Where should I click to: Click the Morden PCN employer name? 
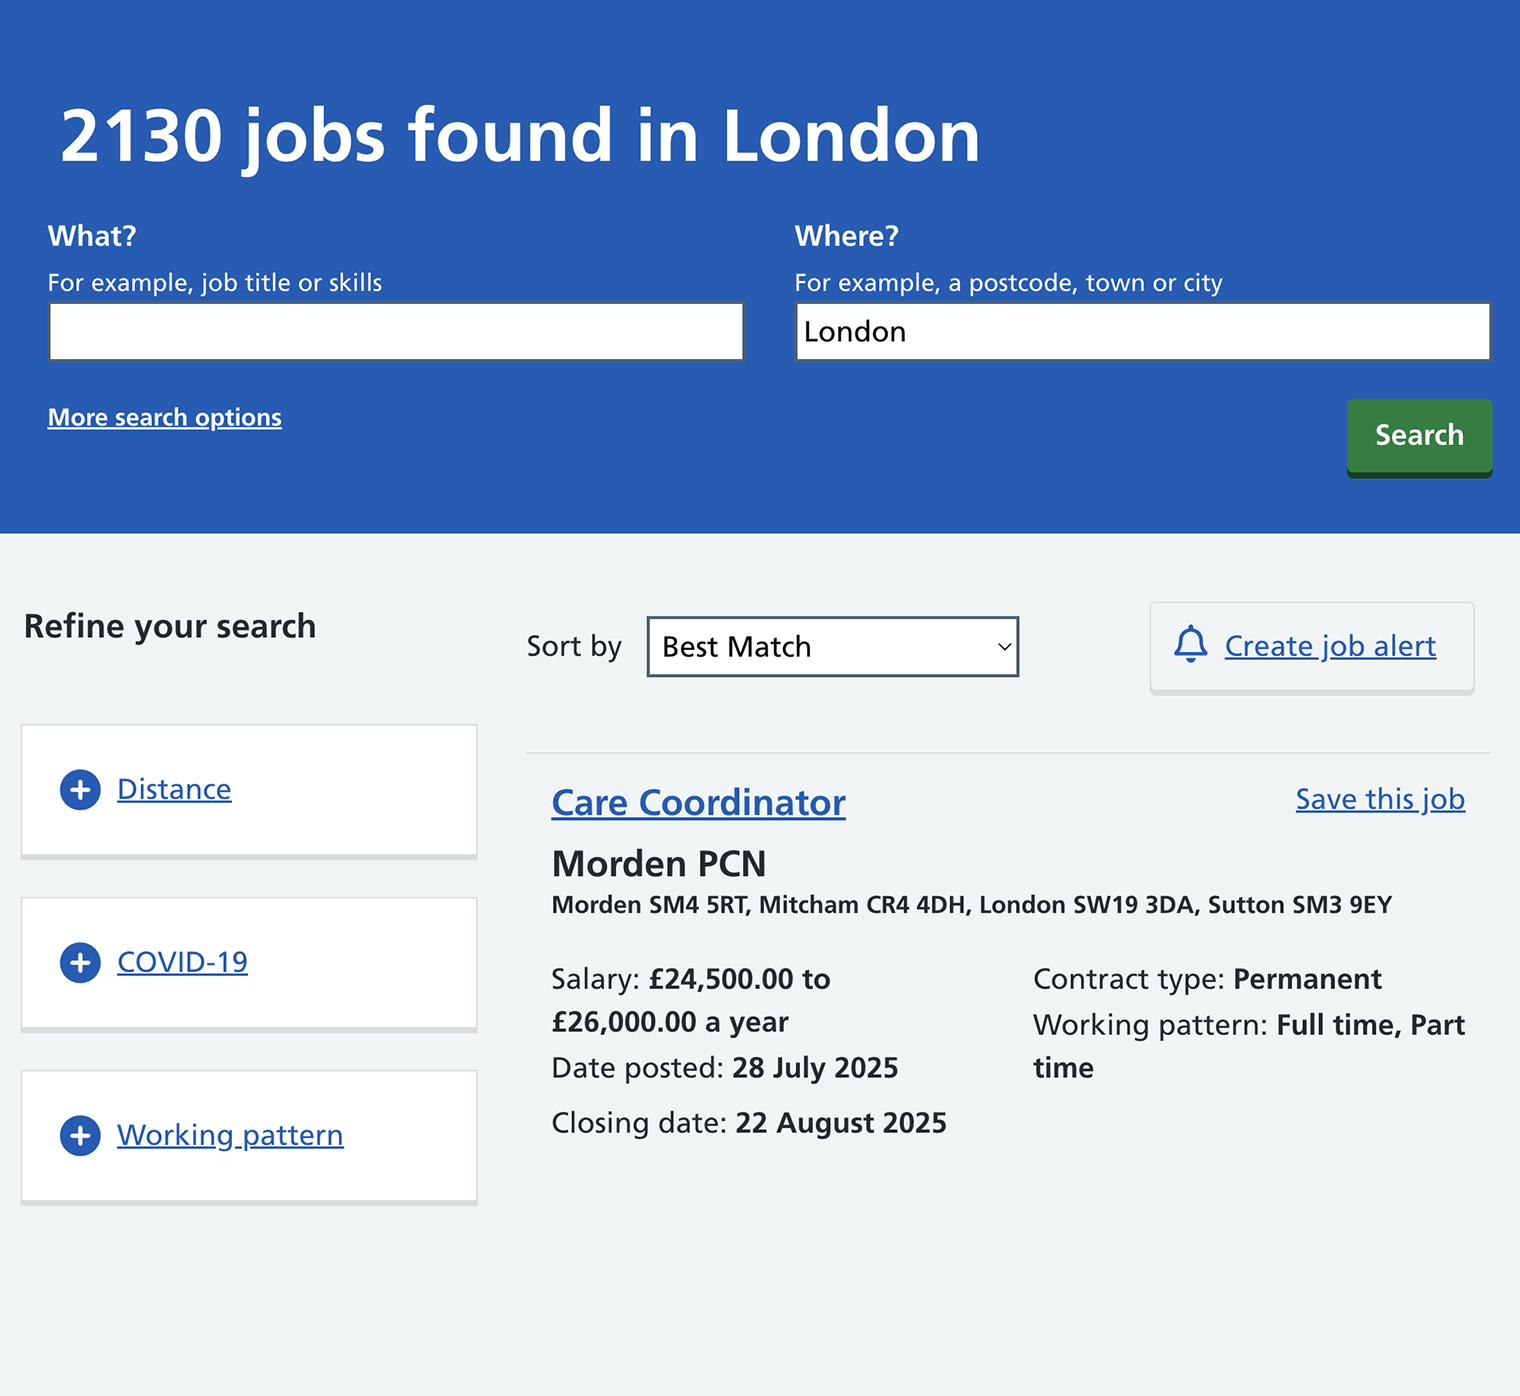pyautogui.click(x=659, y=864)
